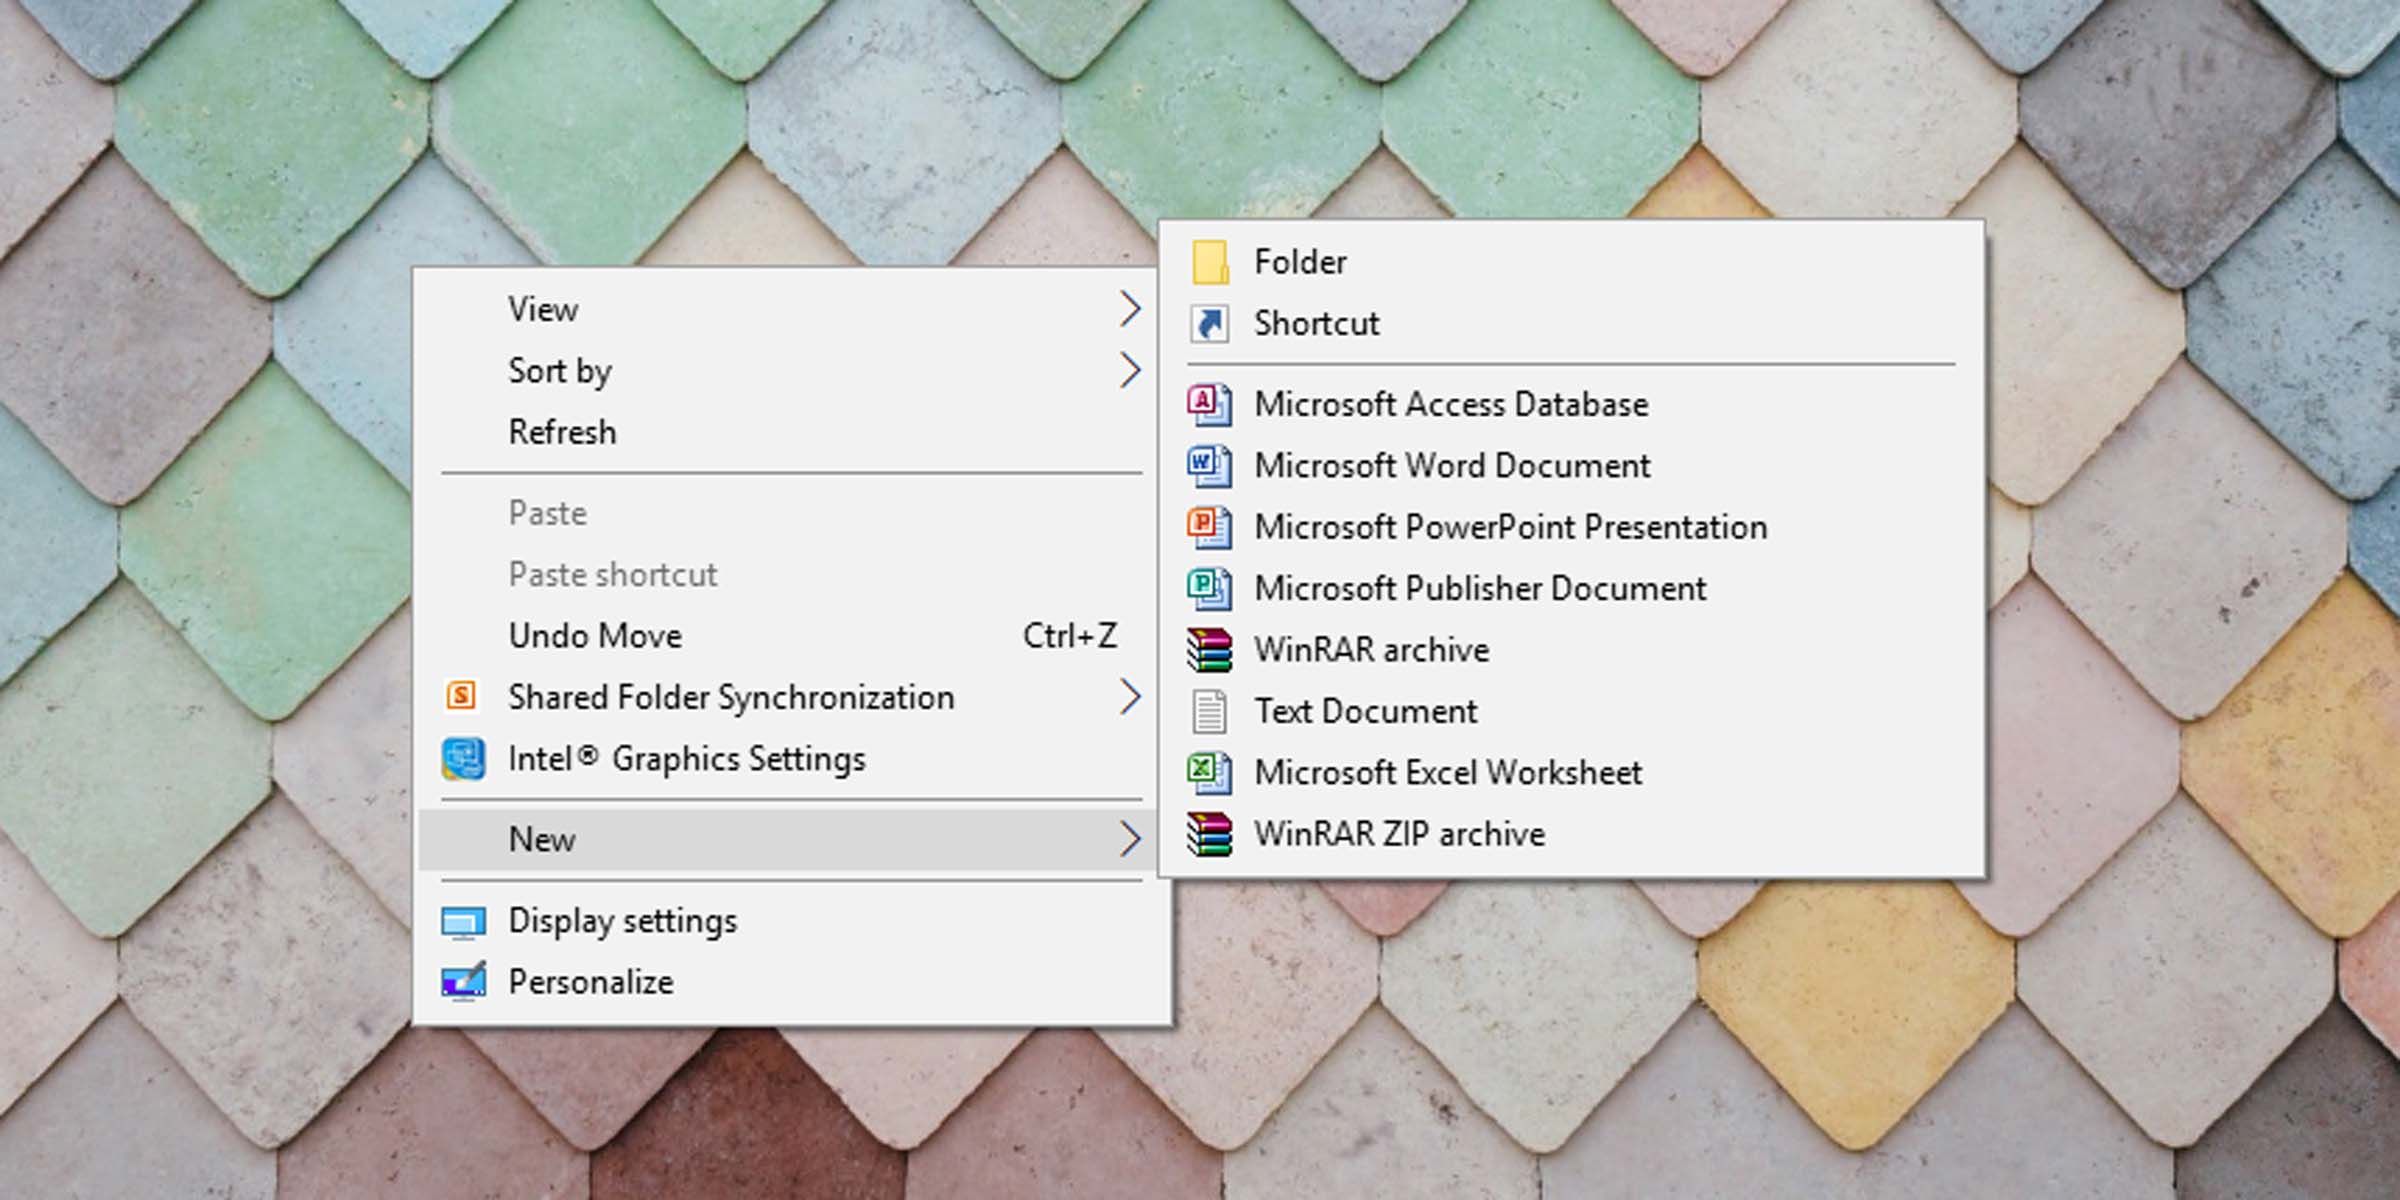Click the PowerPoint Presentation icon

point(1209,528)
